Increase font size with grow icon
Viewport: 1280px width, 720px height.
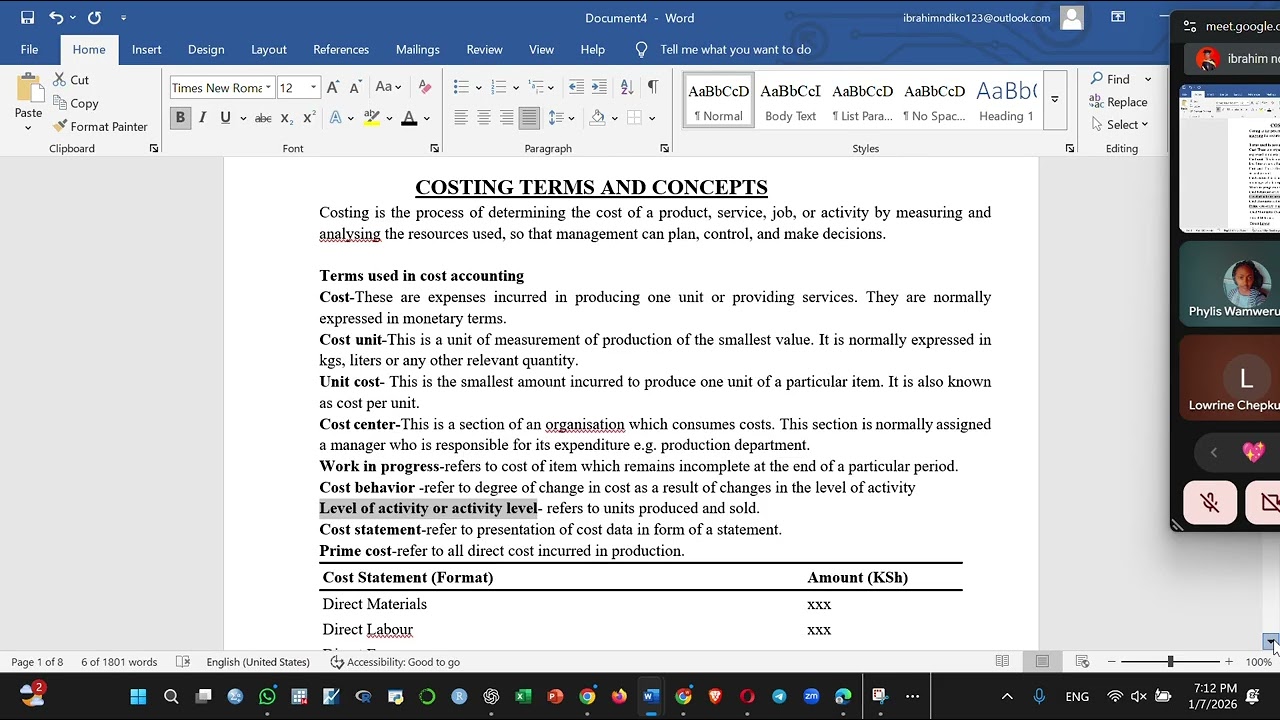pos(333,87)
